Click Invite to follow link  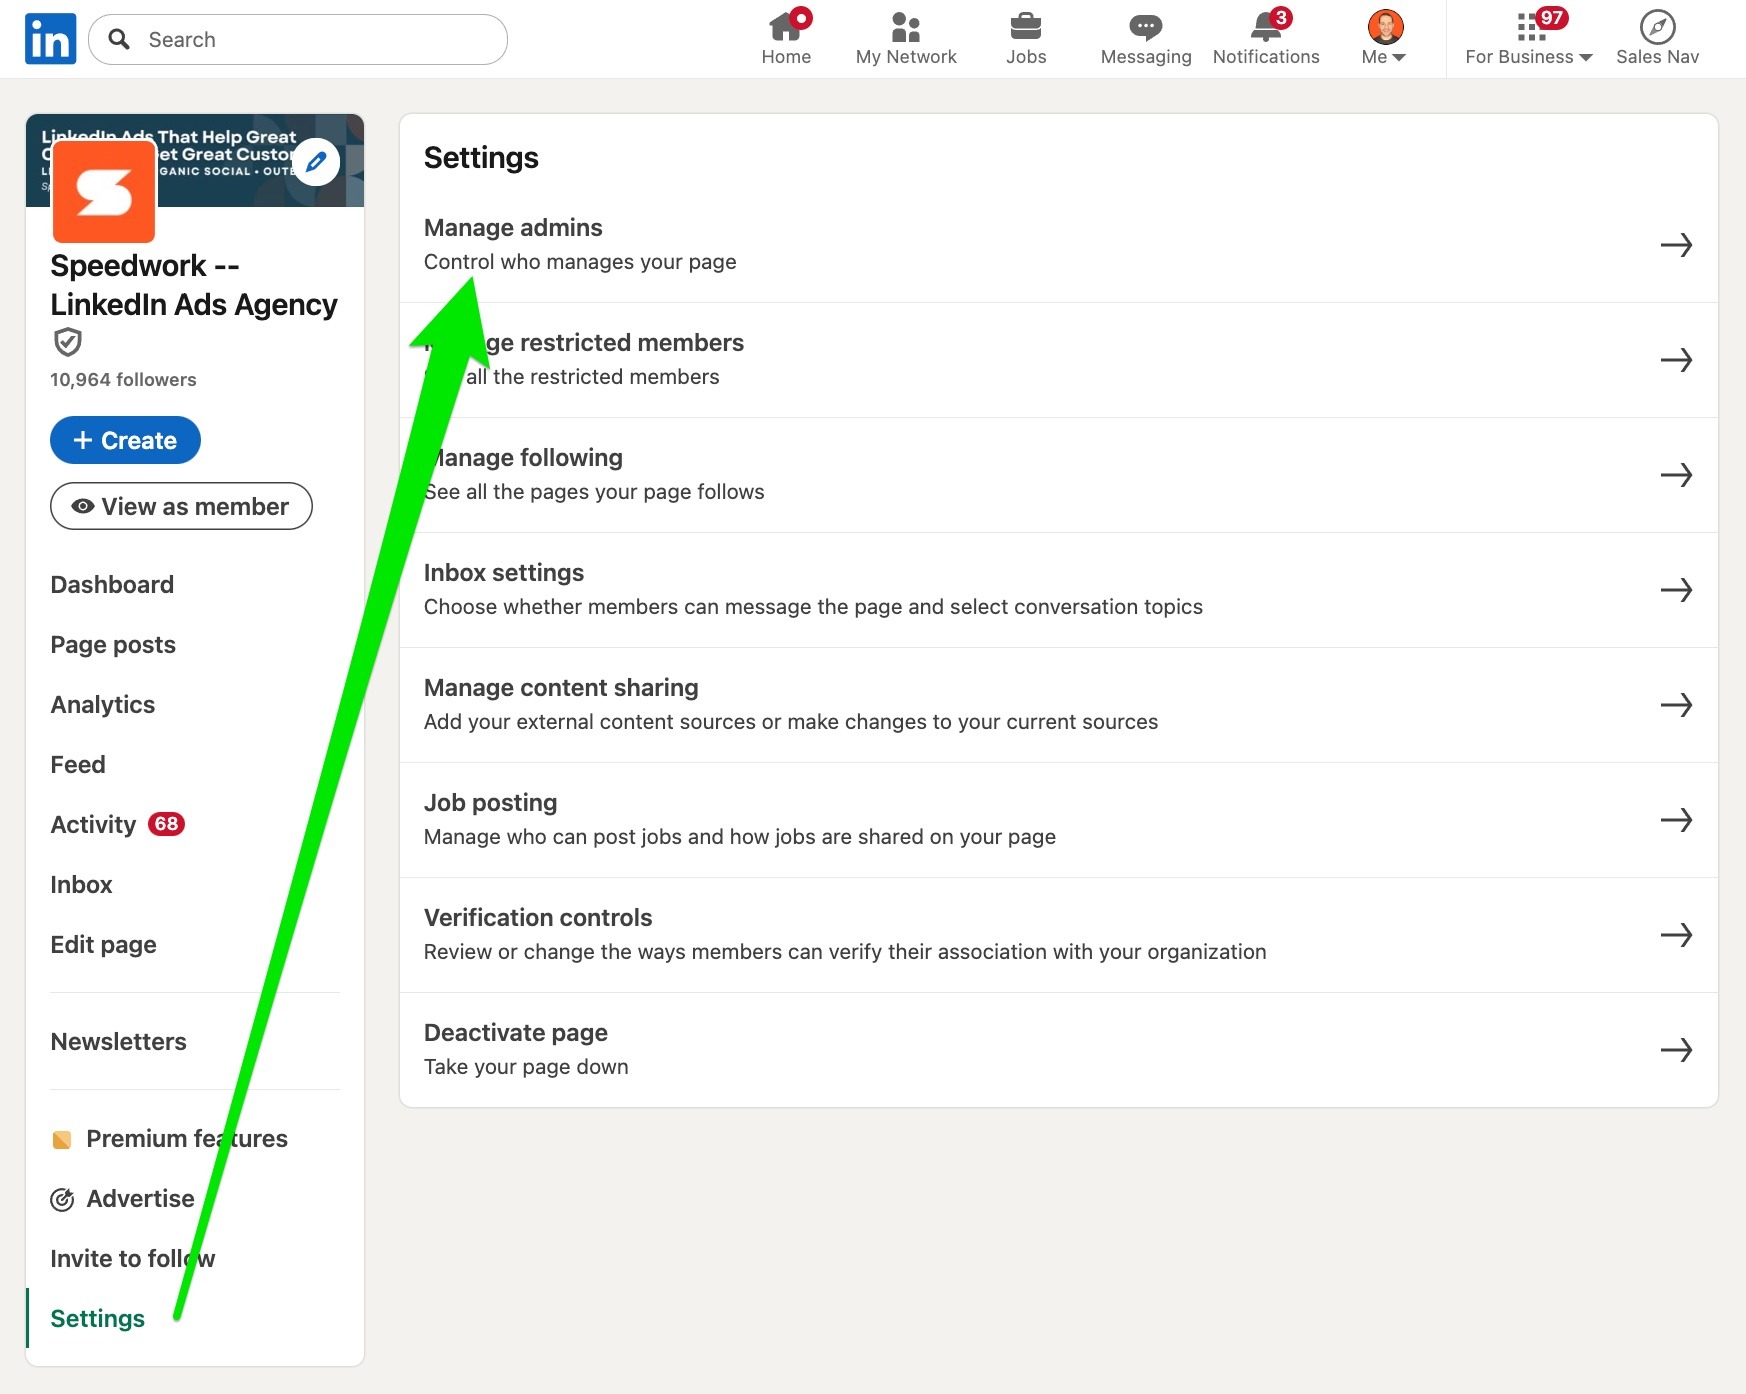pos(132,1258)
